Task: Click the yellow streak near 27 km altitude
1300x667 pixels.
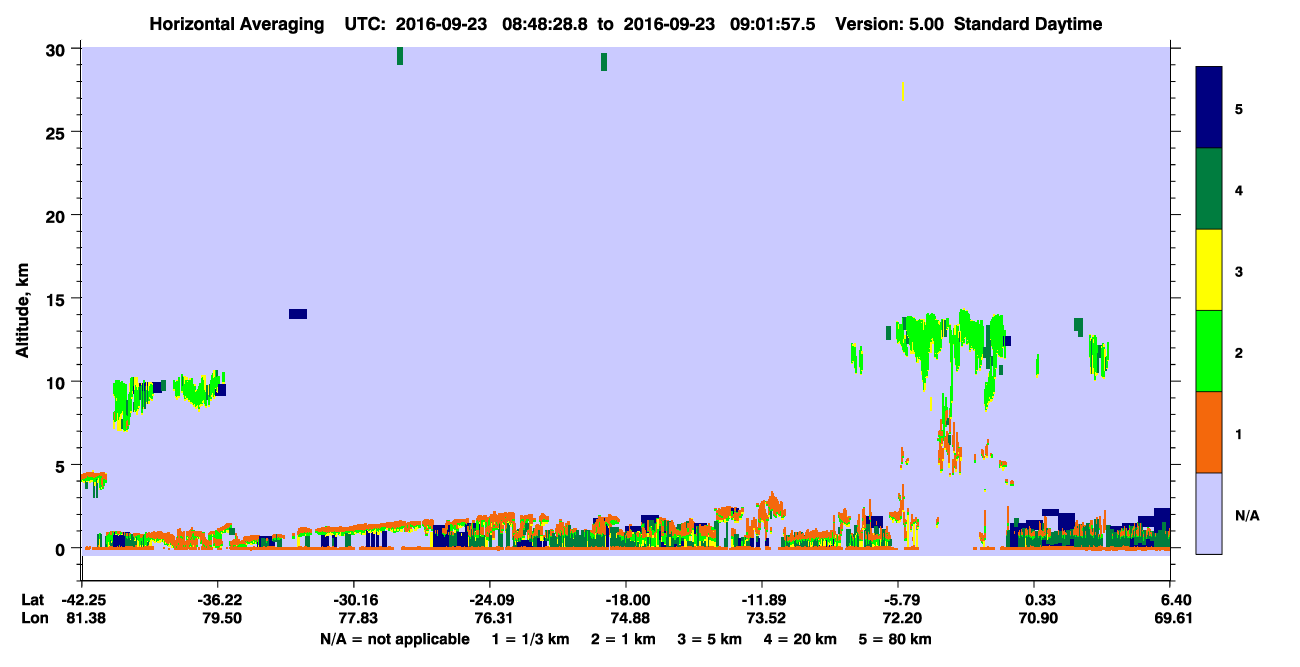Action: pos(903,91)
